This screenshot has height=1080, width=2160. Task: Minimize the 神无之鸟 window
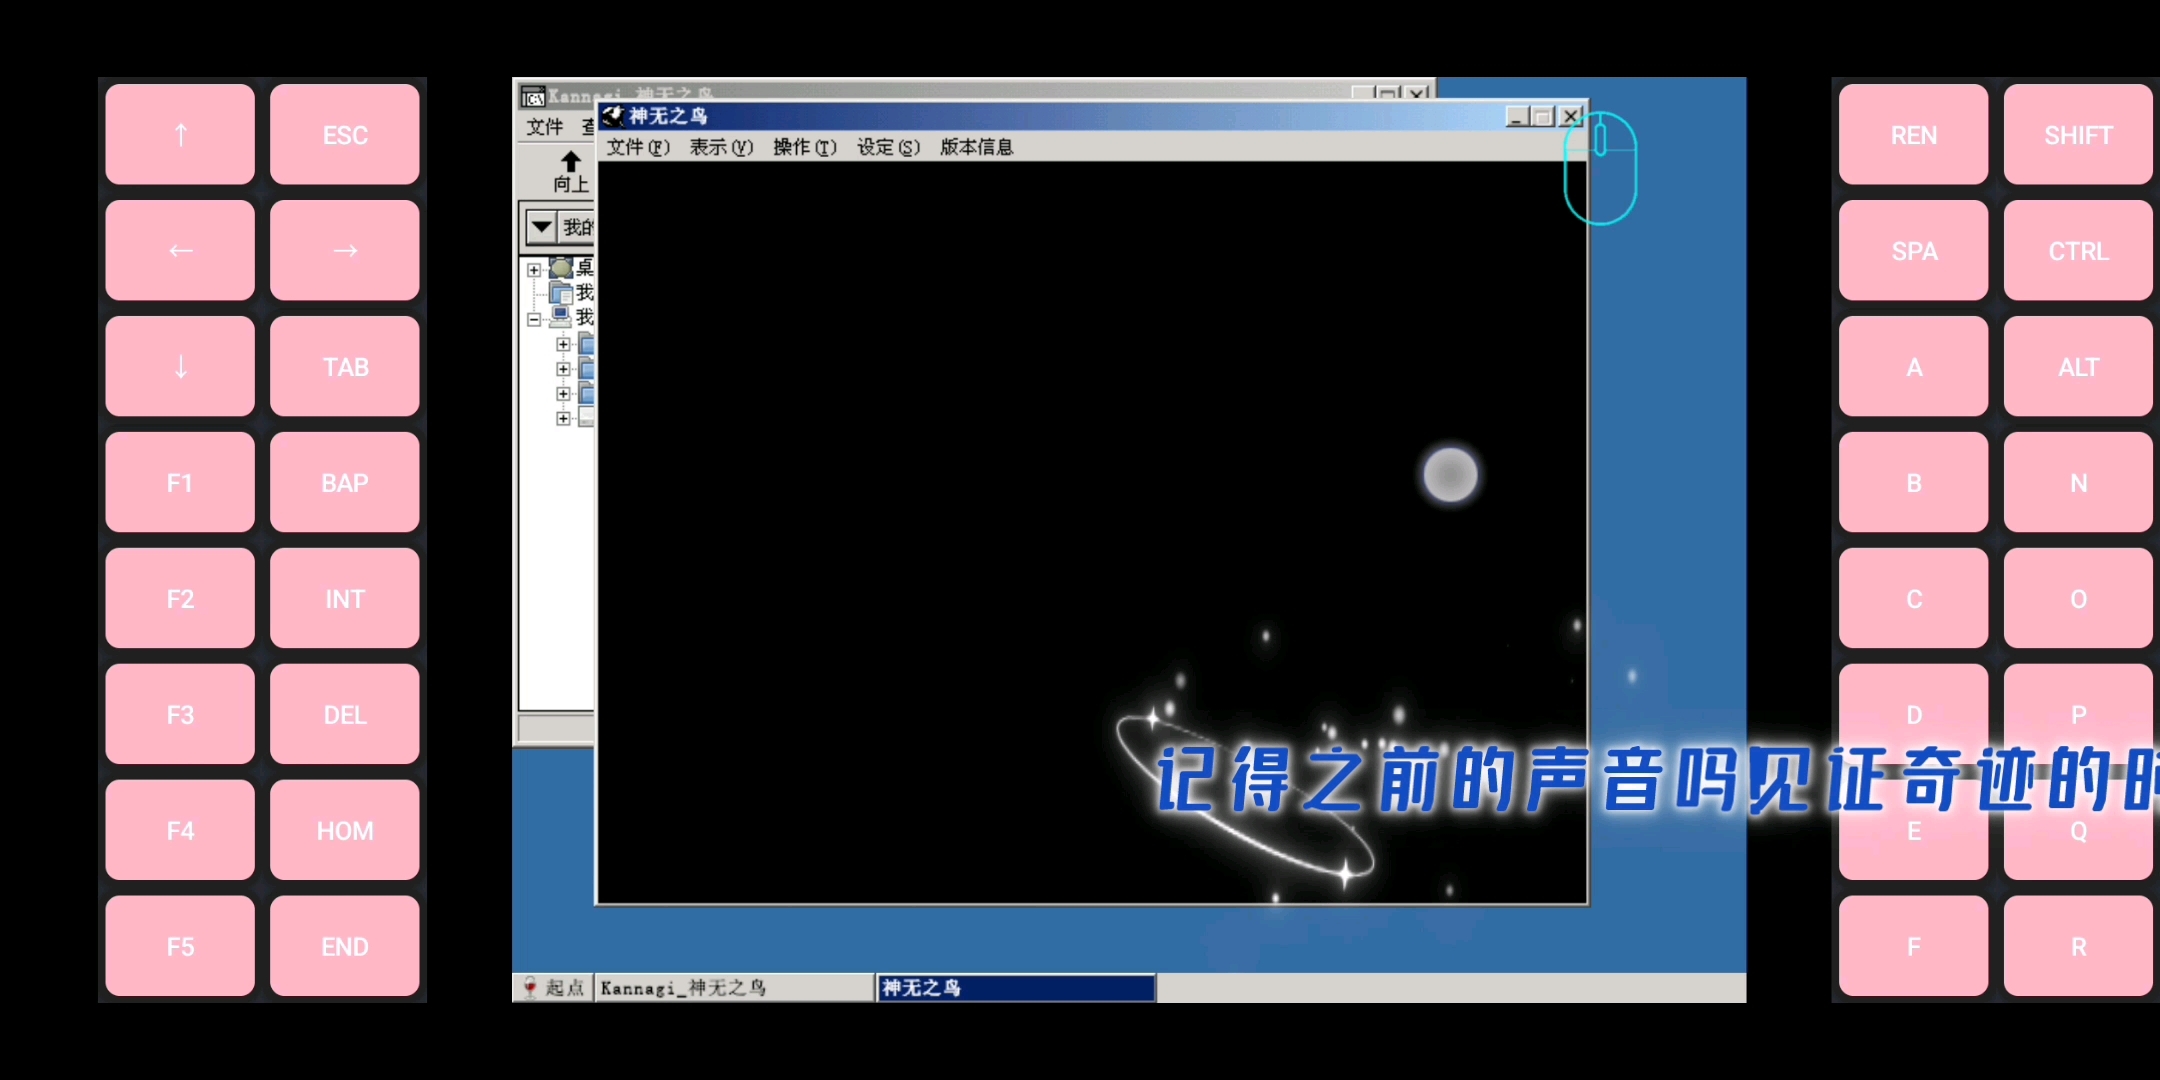(1518, 117)
